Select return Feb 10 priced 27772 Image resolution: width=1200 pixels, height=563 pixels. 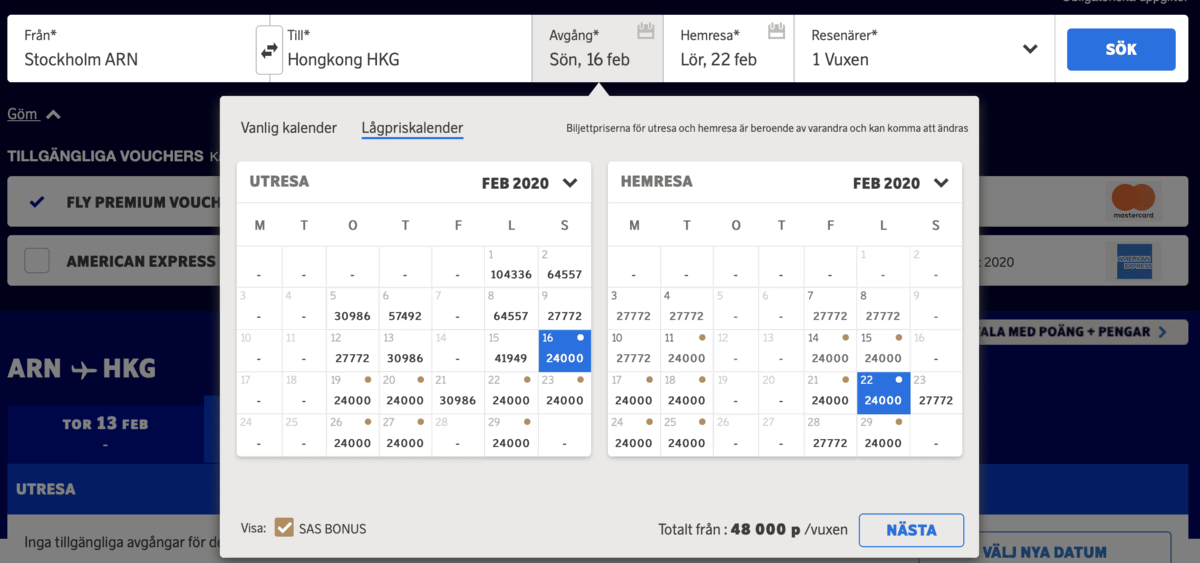pos(633,350)
